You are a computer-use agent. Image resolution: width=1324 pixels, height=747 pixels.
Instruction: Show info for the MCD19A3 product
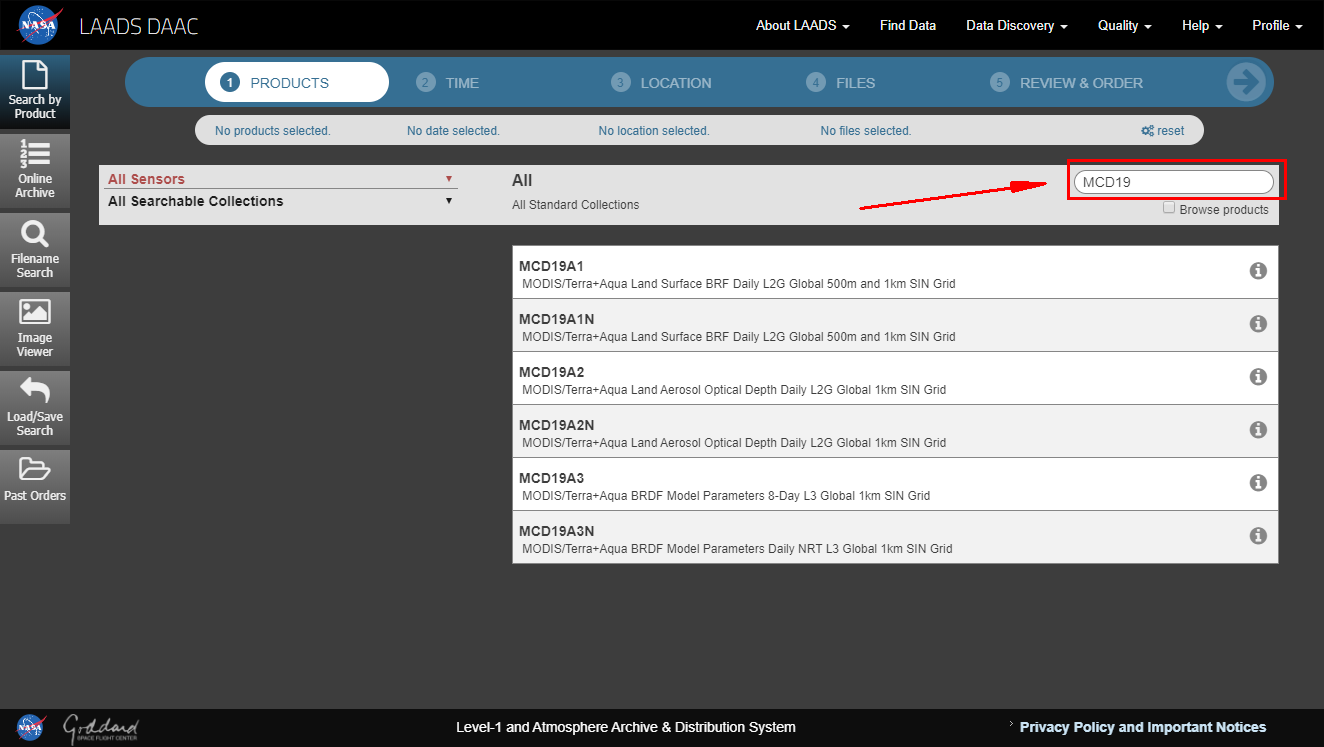point(1258,483)
